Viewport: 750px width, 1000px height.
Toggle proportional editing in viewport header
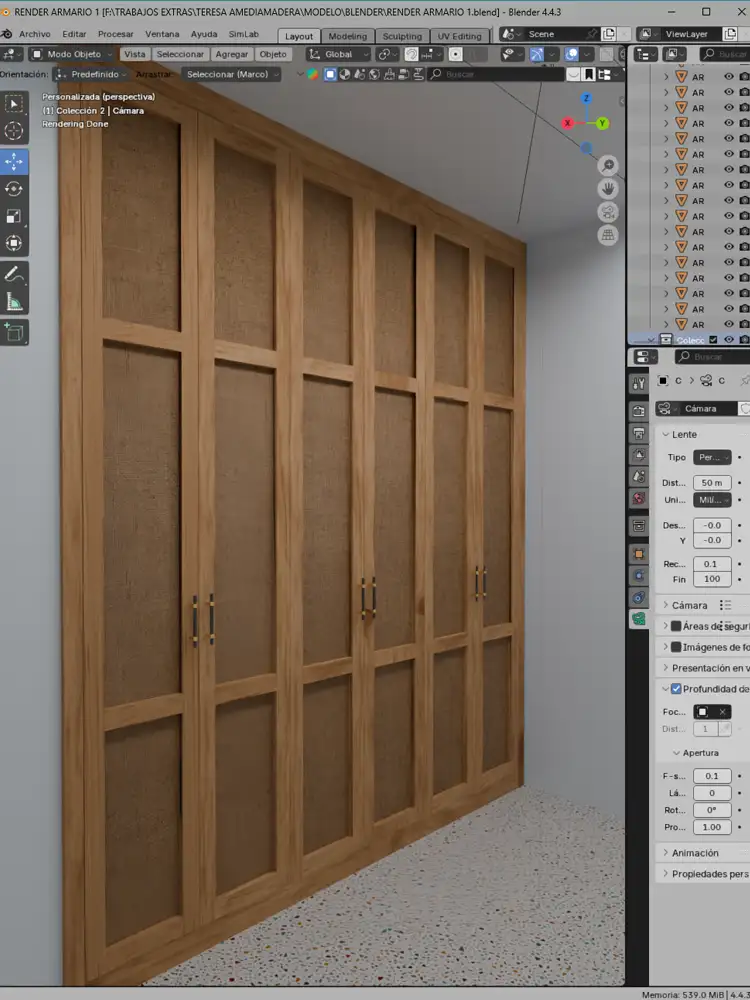pyautogui.click(x=455, y=54)
